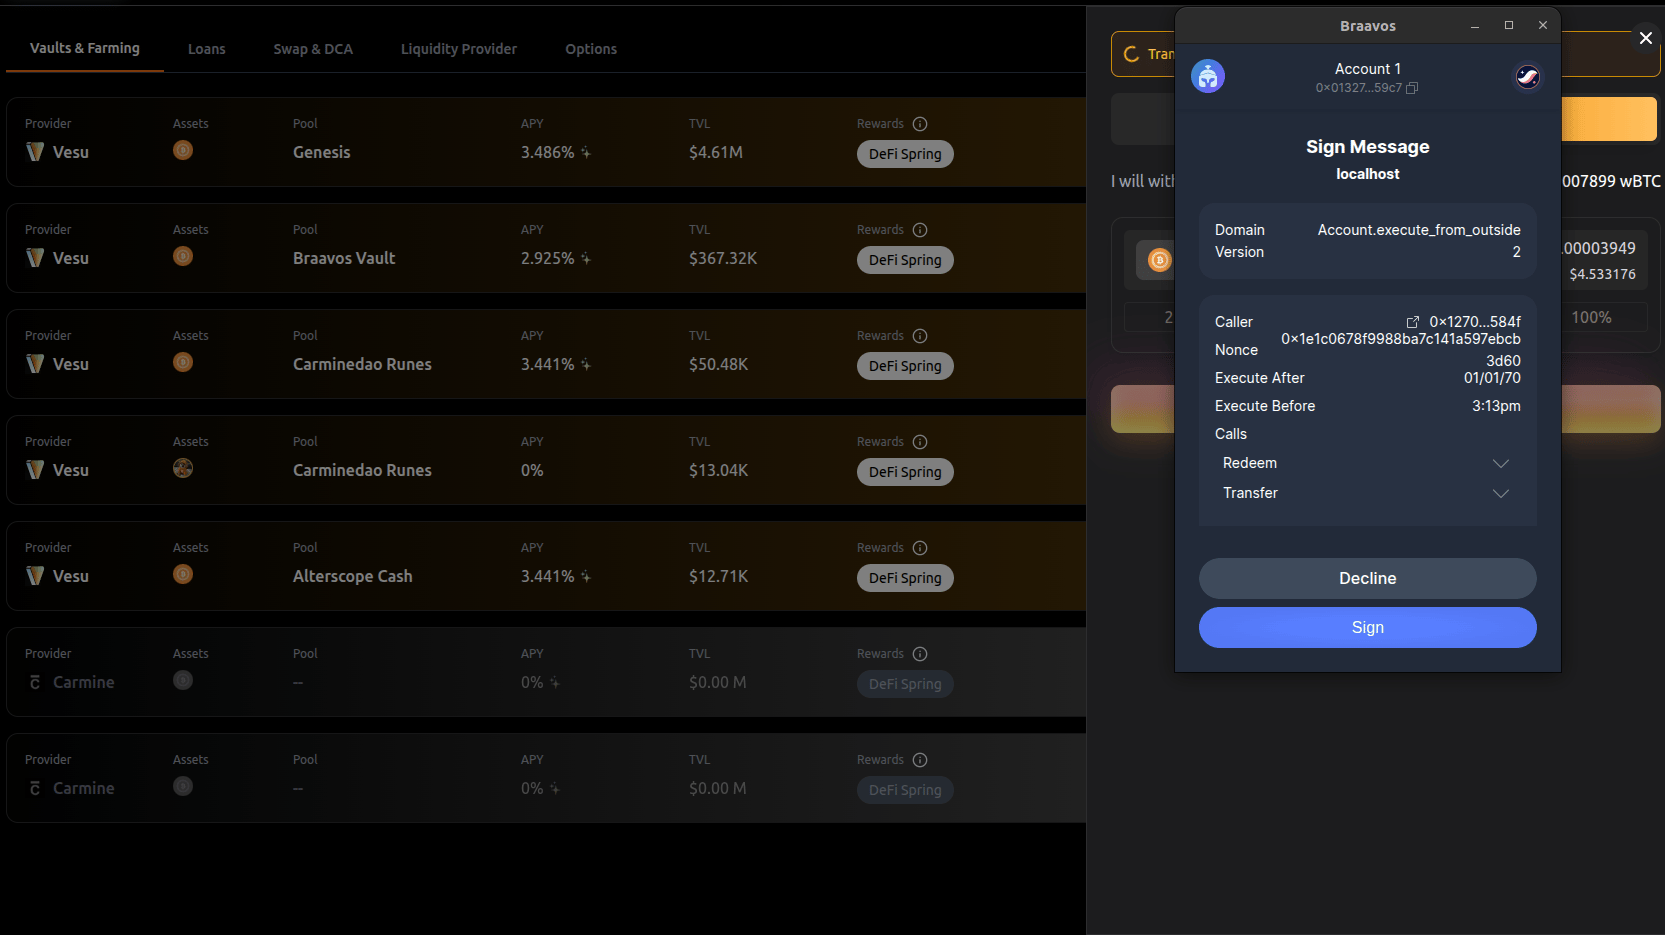Decline the Braavos signature request
The image size is (1665, 935).
(x=1367, y=578)
